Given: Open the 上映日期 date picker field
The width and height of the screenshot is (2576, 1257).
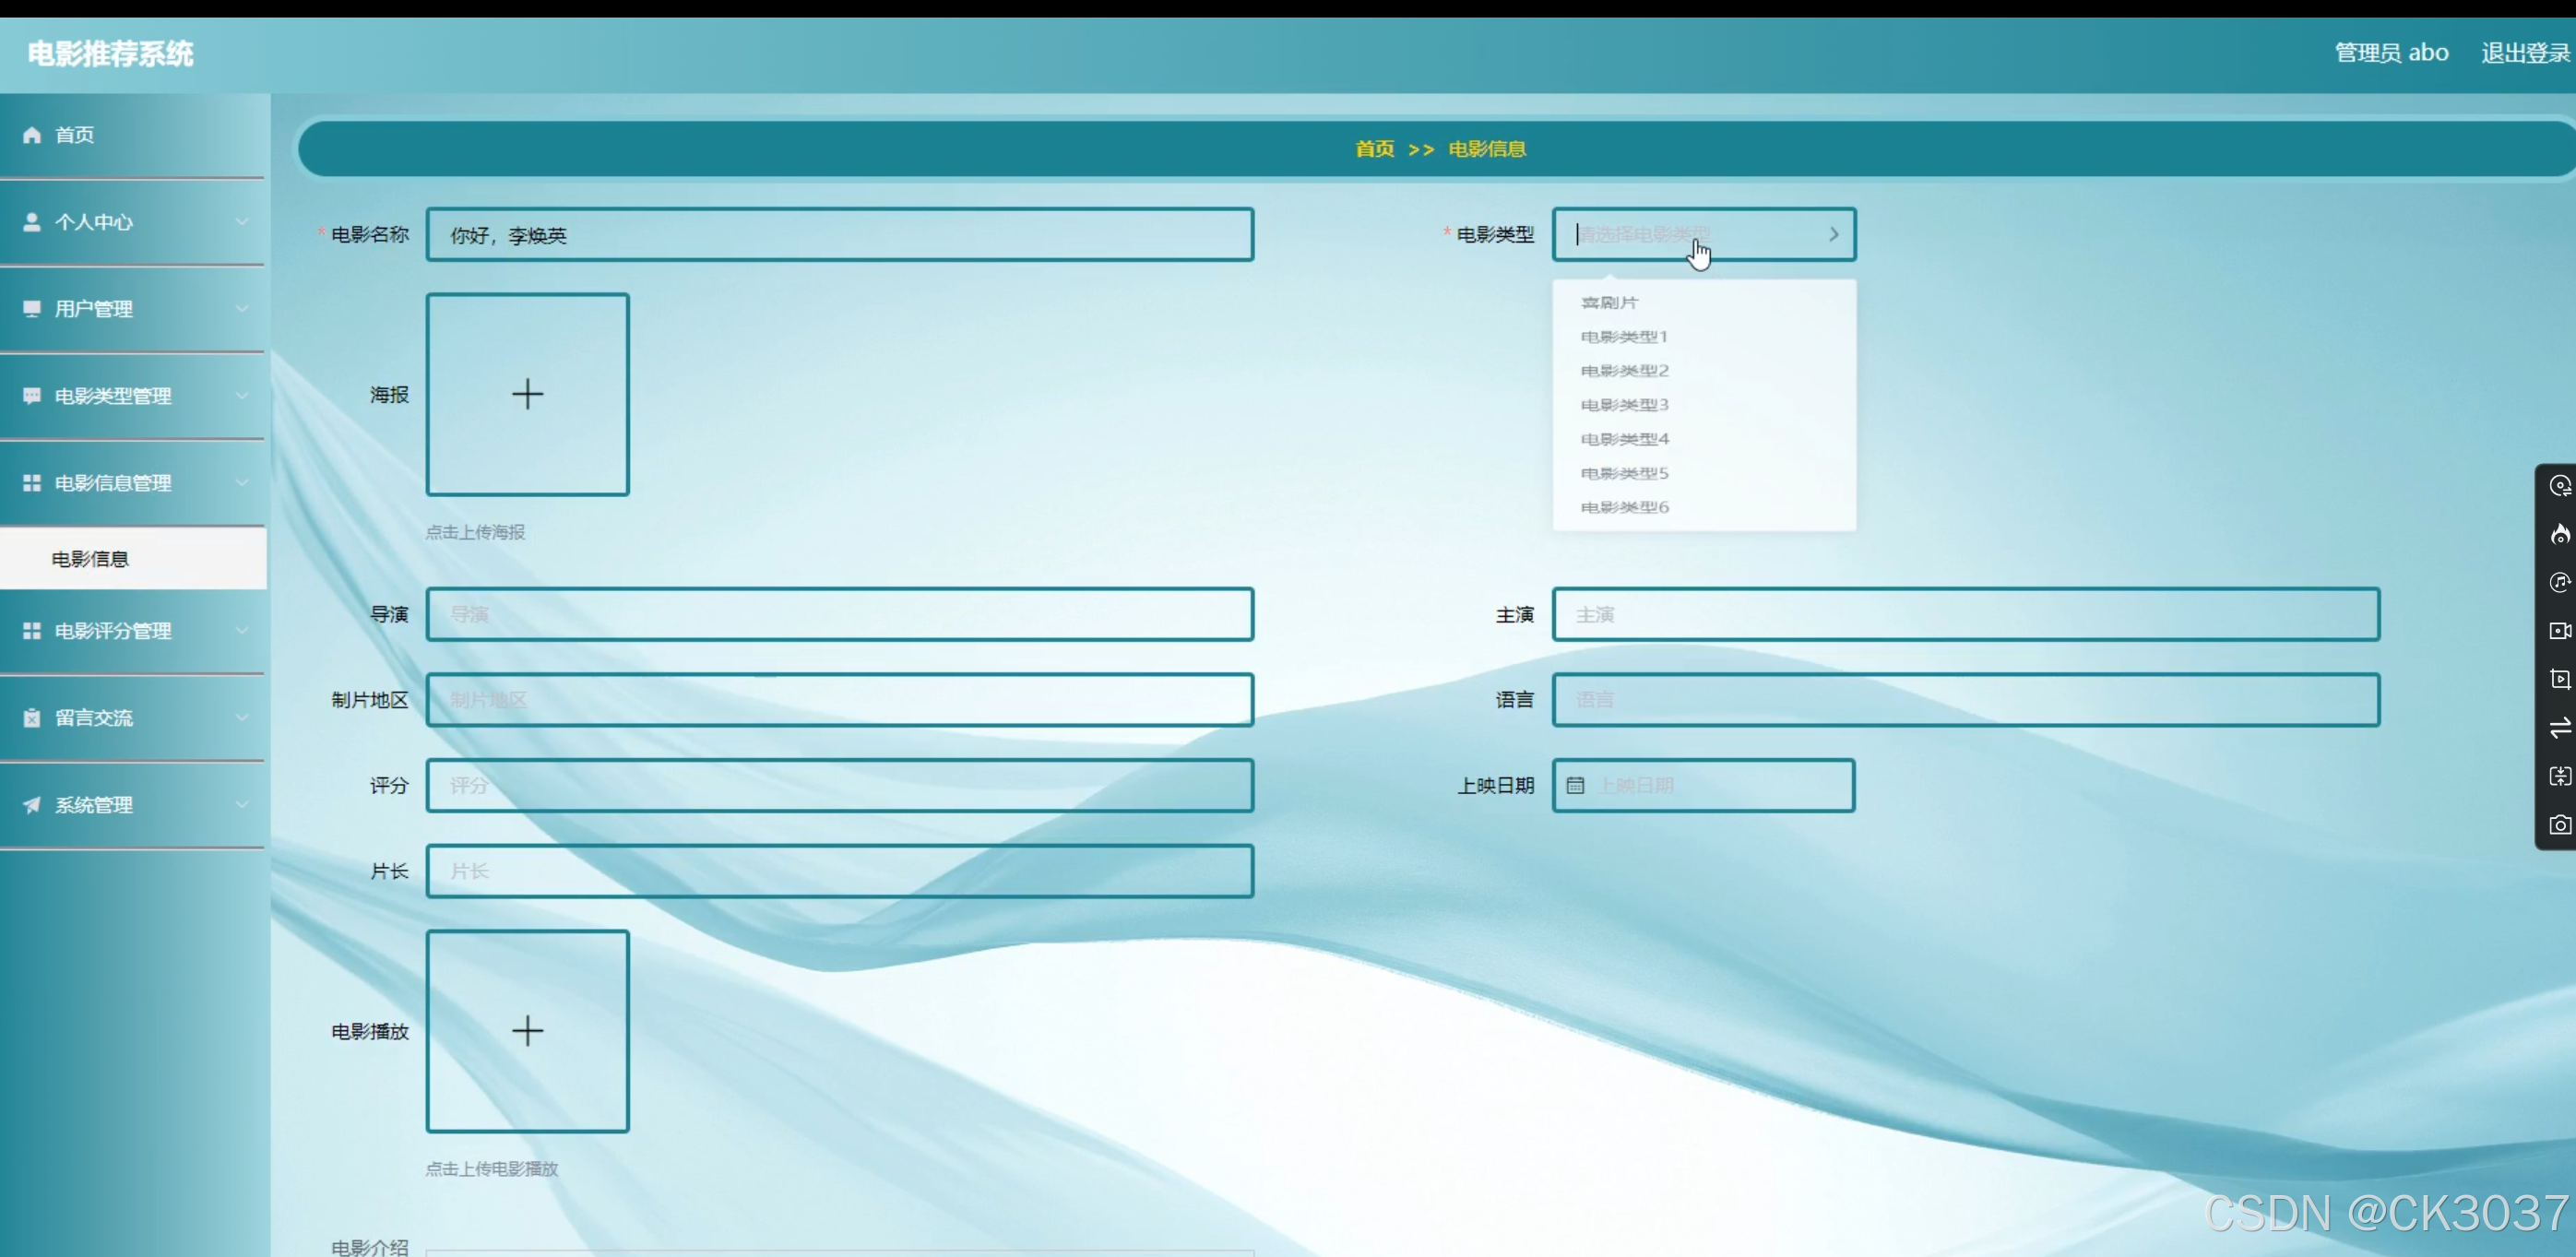Looking at the screenshot, I should pos(1703,786).
